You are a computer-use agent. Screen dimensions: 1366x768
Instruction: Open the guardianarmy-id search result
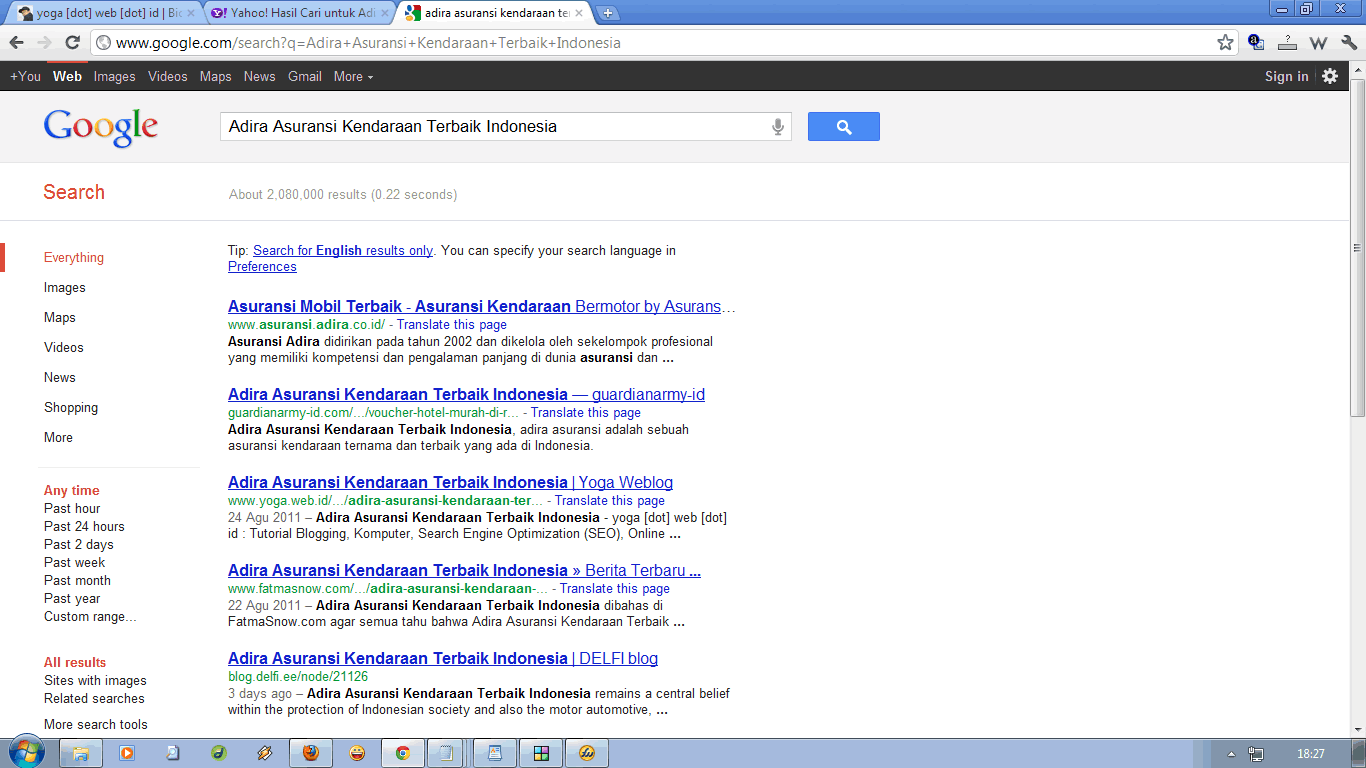point(466,394)
